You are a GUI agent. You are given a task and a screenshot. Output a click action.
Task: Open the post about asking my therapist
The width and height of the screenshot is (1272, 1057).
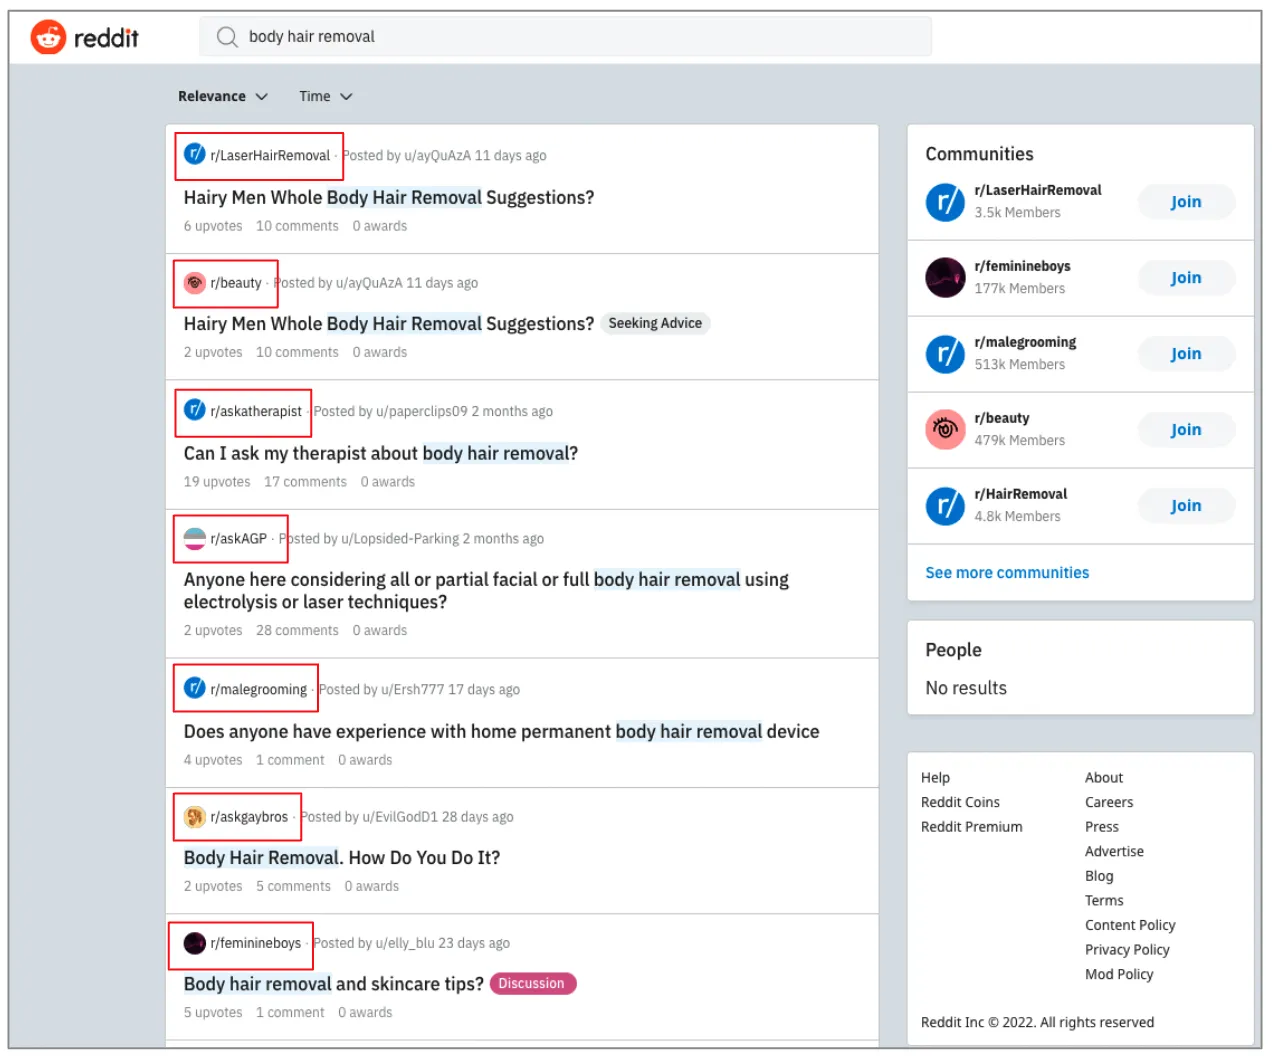pyautogui.click(x=380, y=454)
